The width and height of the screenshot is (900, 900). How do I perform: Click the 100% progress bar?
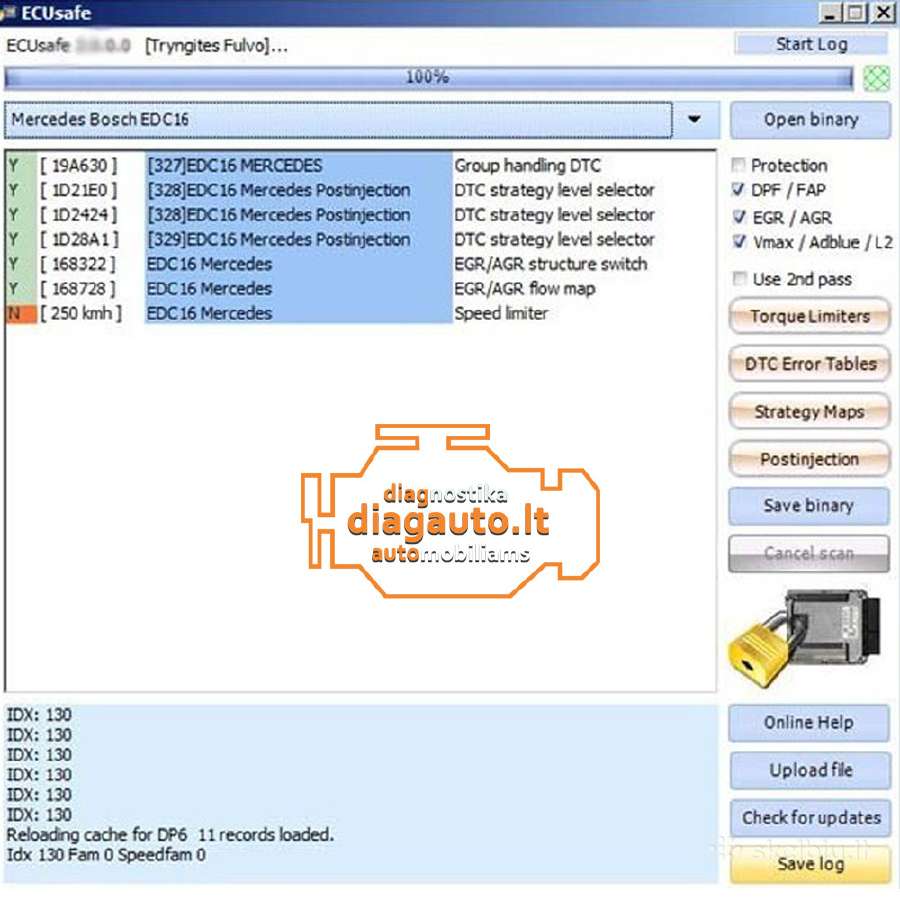428,77
